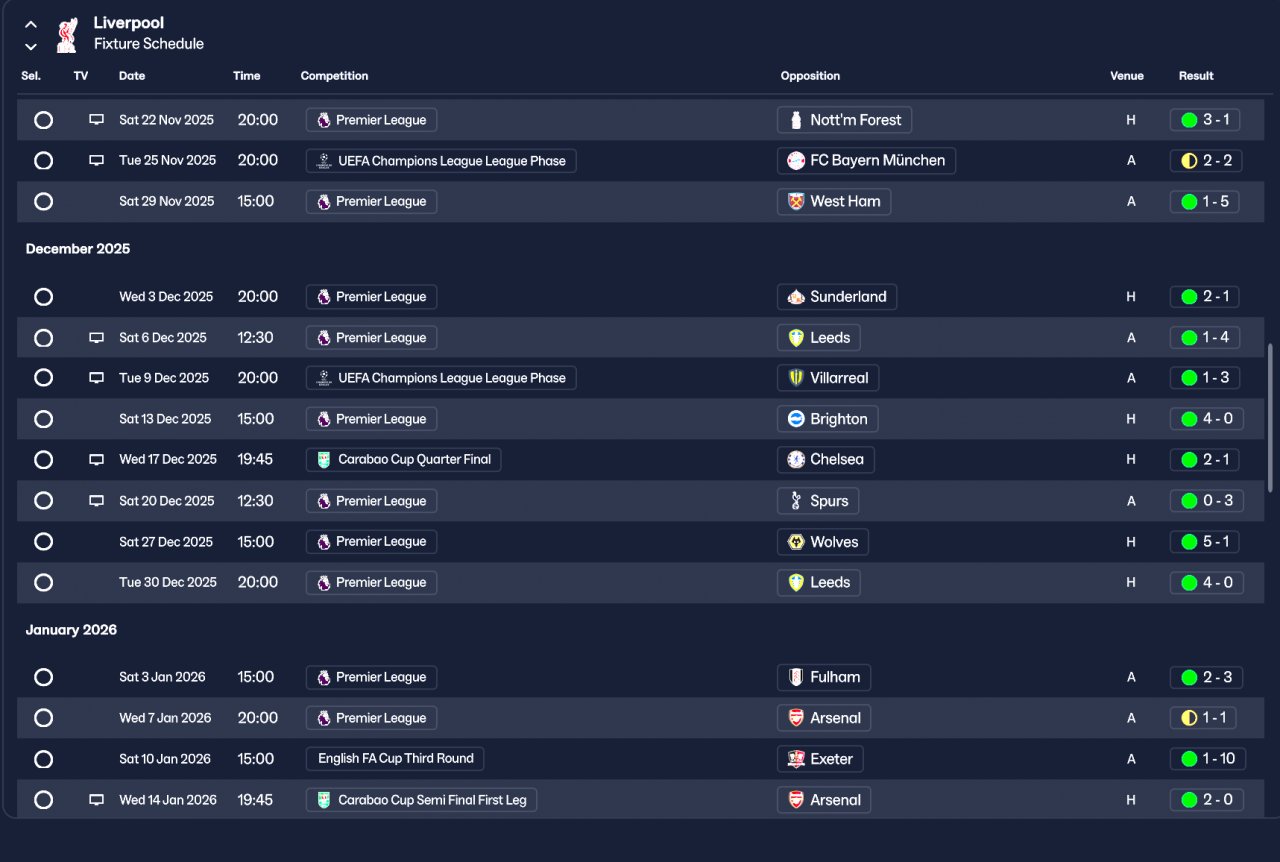View the 2 - 2 result against Bayern
This screenshot has width=1280, height=862.
coord(1206,161)
